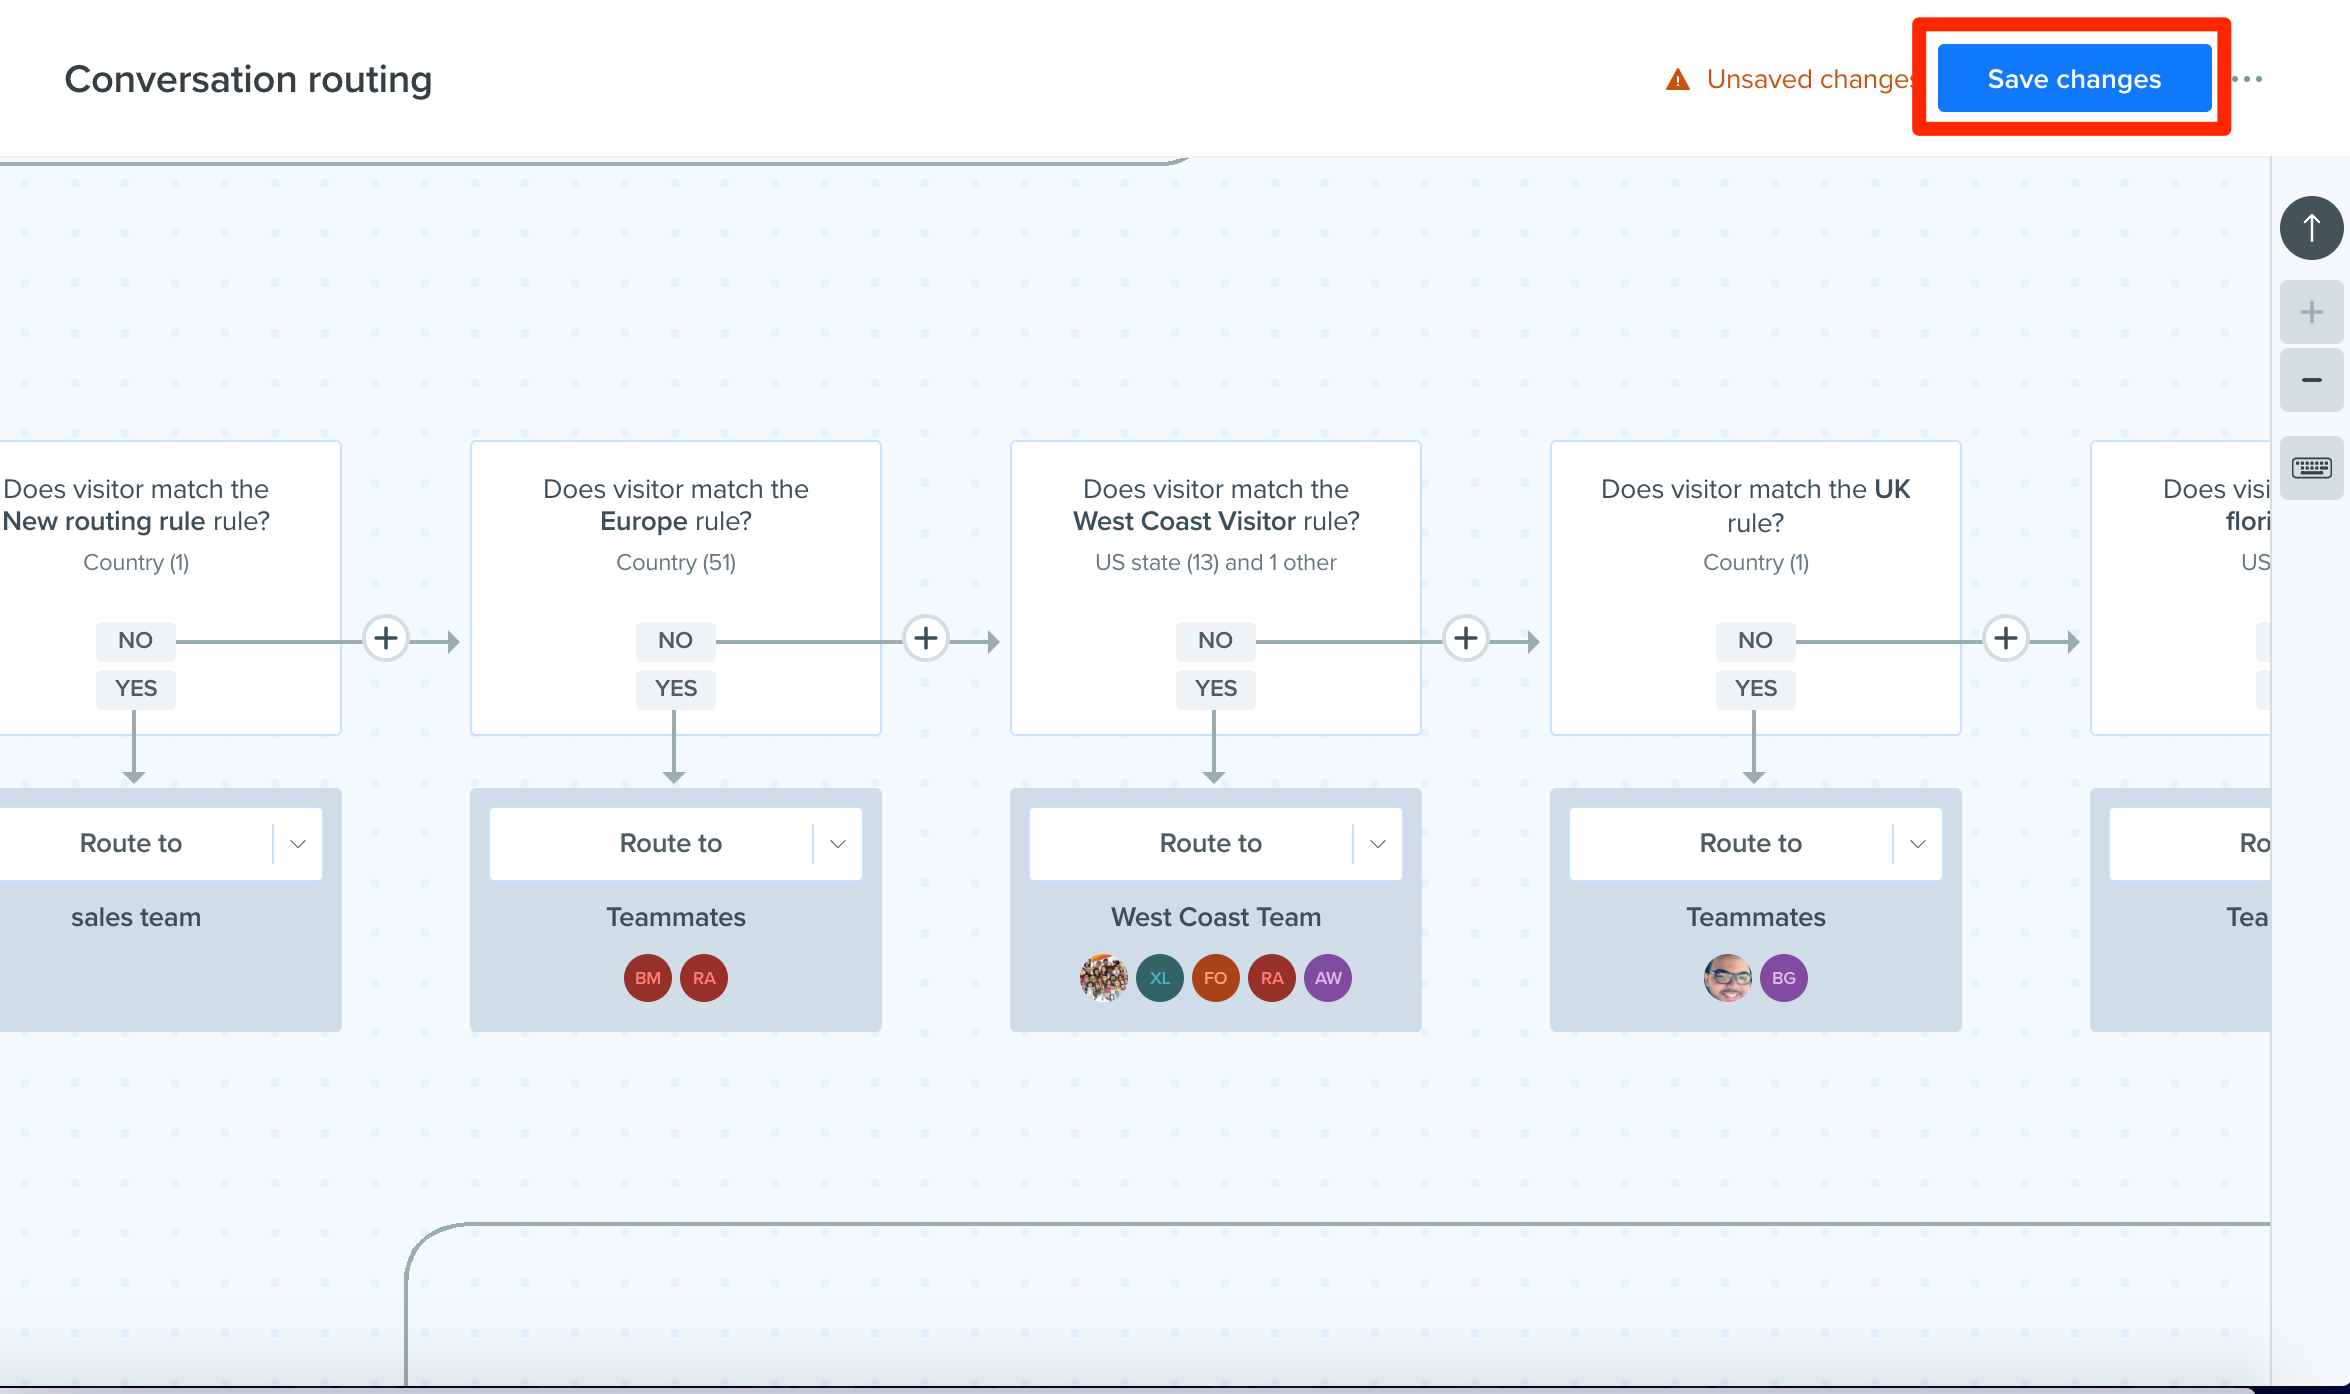Click the group photo avatar in West Coast Team

1104,978
